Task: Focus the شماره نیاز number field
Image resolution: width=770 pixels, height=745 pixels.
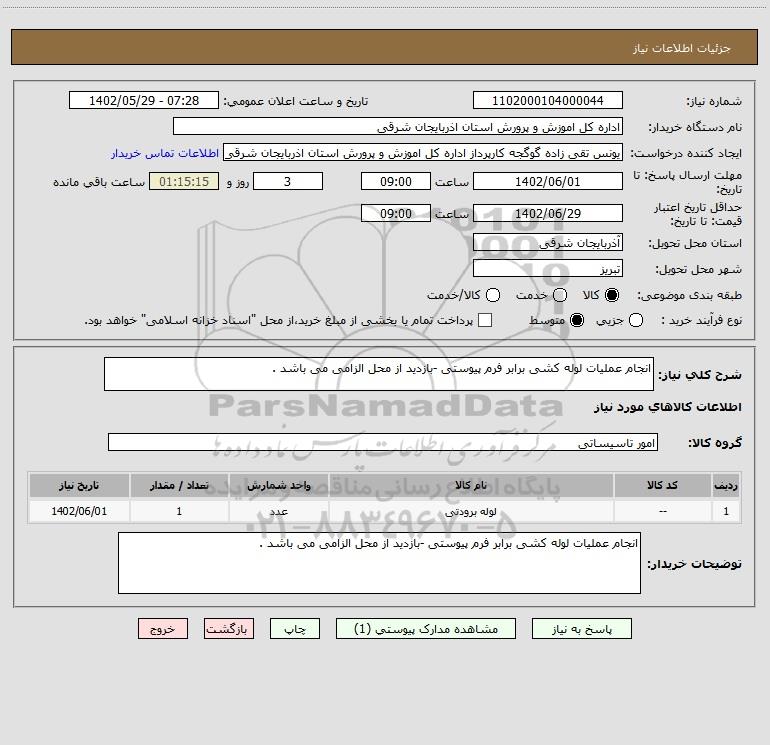Action: [548, 101]
